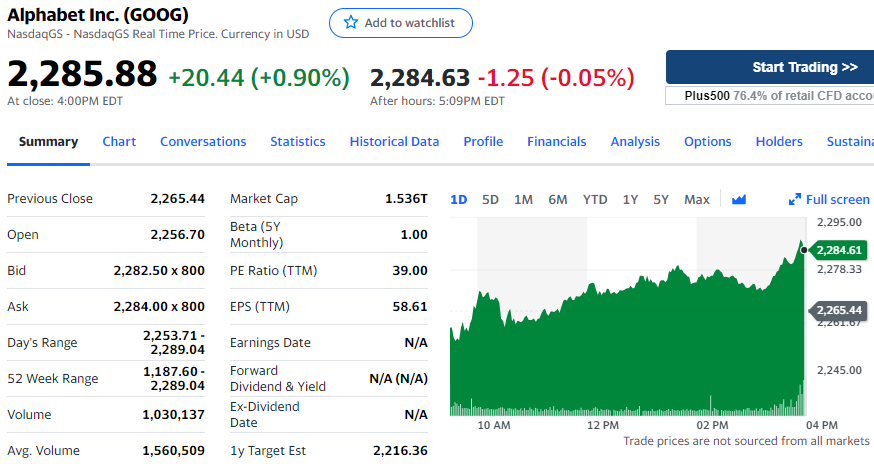874x464 pixels.
Task: Click the Day's Range label
Action: click(x=42, y=342)
